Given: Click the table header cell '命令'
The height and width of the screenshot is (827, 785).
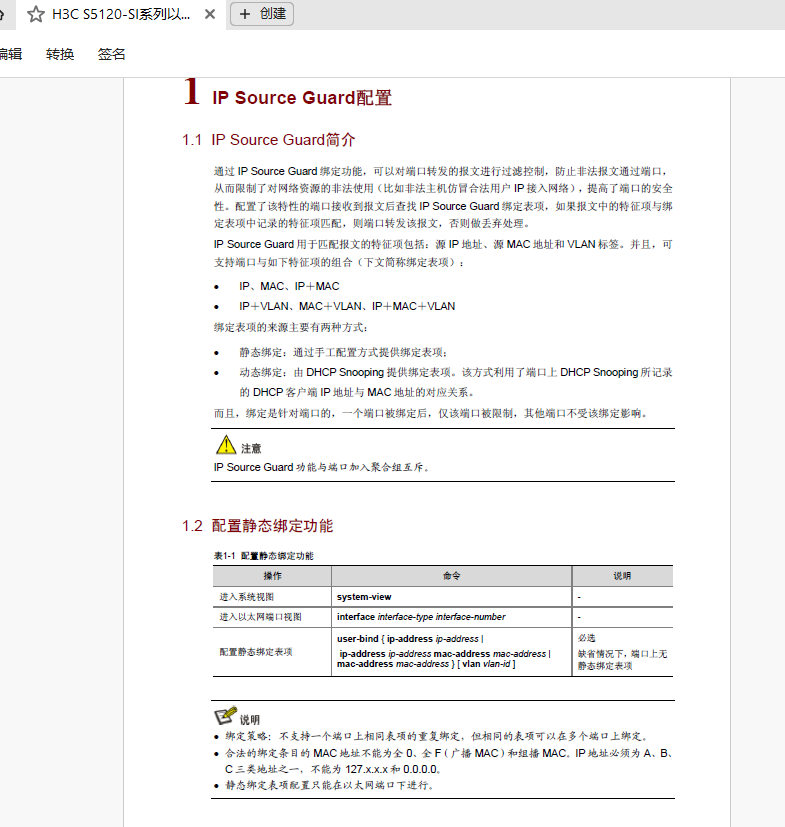Looking at the screenshot, I should pyautogui.click(x=452, y=576).
